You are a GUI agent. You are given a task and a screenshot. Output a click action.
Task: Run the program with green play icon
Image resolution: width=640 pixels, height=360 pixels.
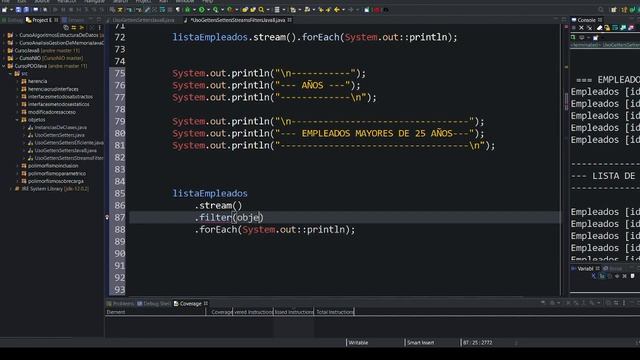point(202,9)
